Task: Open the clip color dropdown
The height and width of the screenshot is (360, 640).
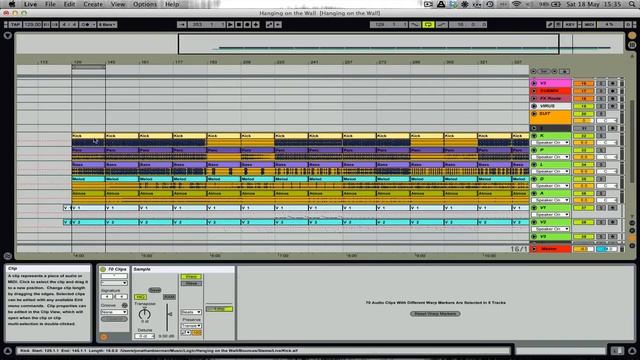Action: [x=114, y=283]
